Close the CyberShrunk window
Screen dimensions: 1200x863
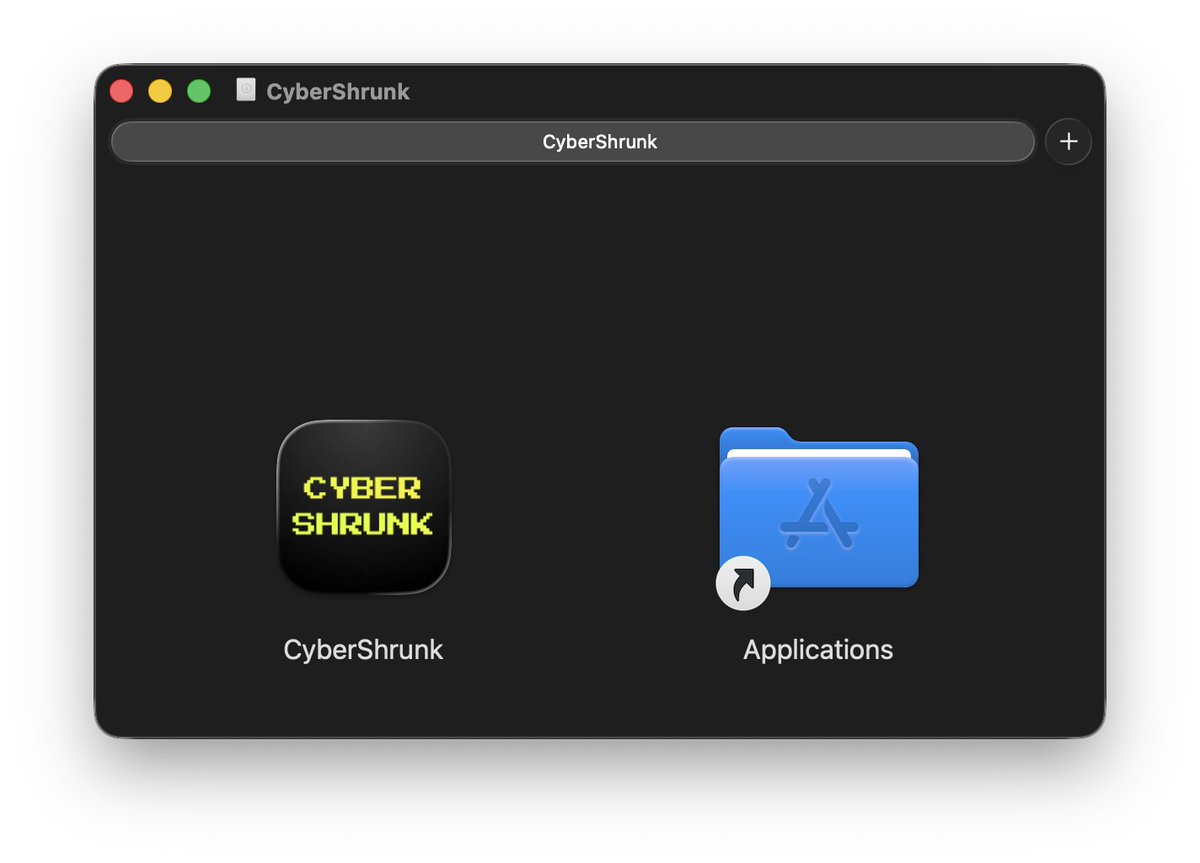tap(121, 91)
